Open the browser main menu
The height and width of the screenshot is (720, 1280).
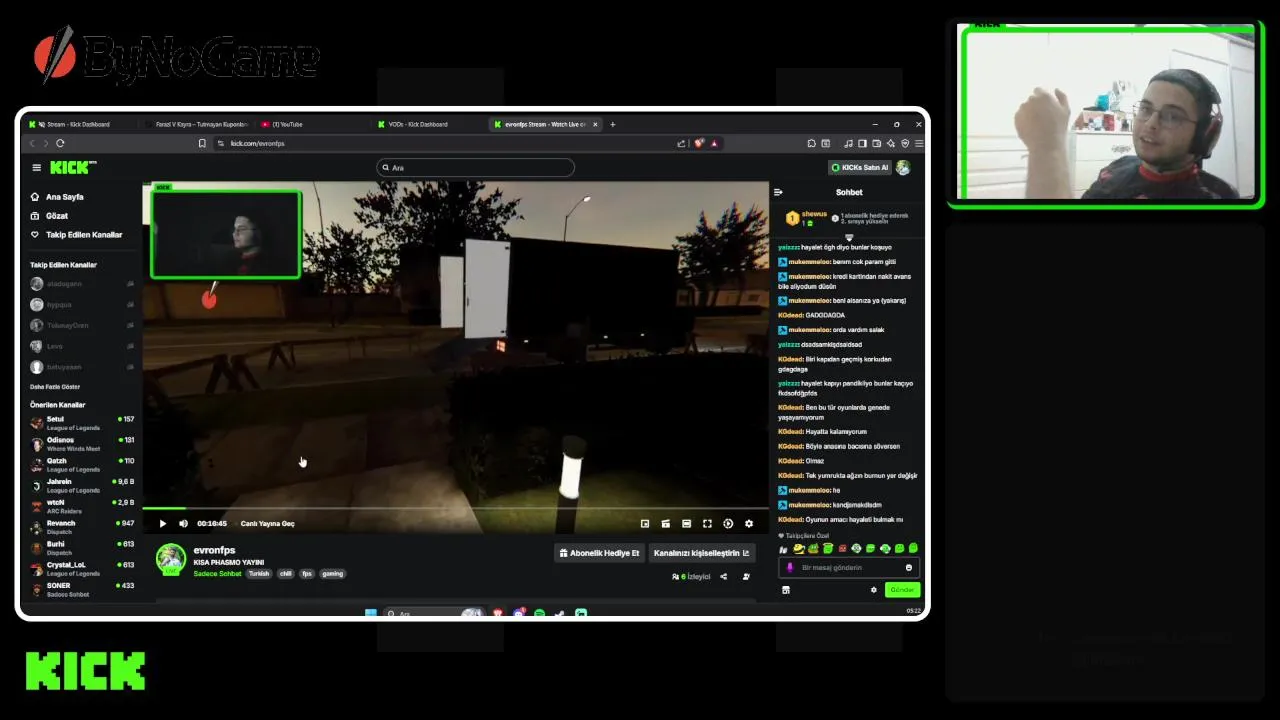[x=919, y=143]
